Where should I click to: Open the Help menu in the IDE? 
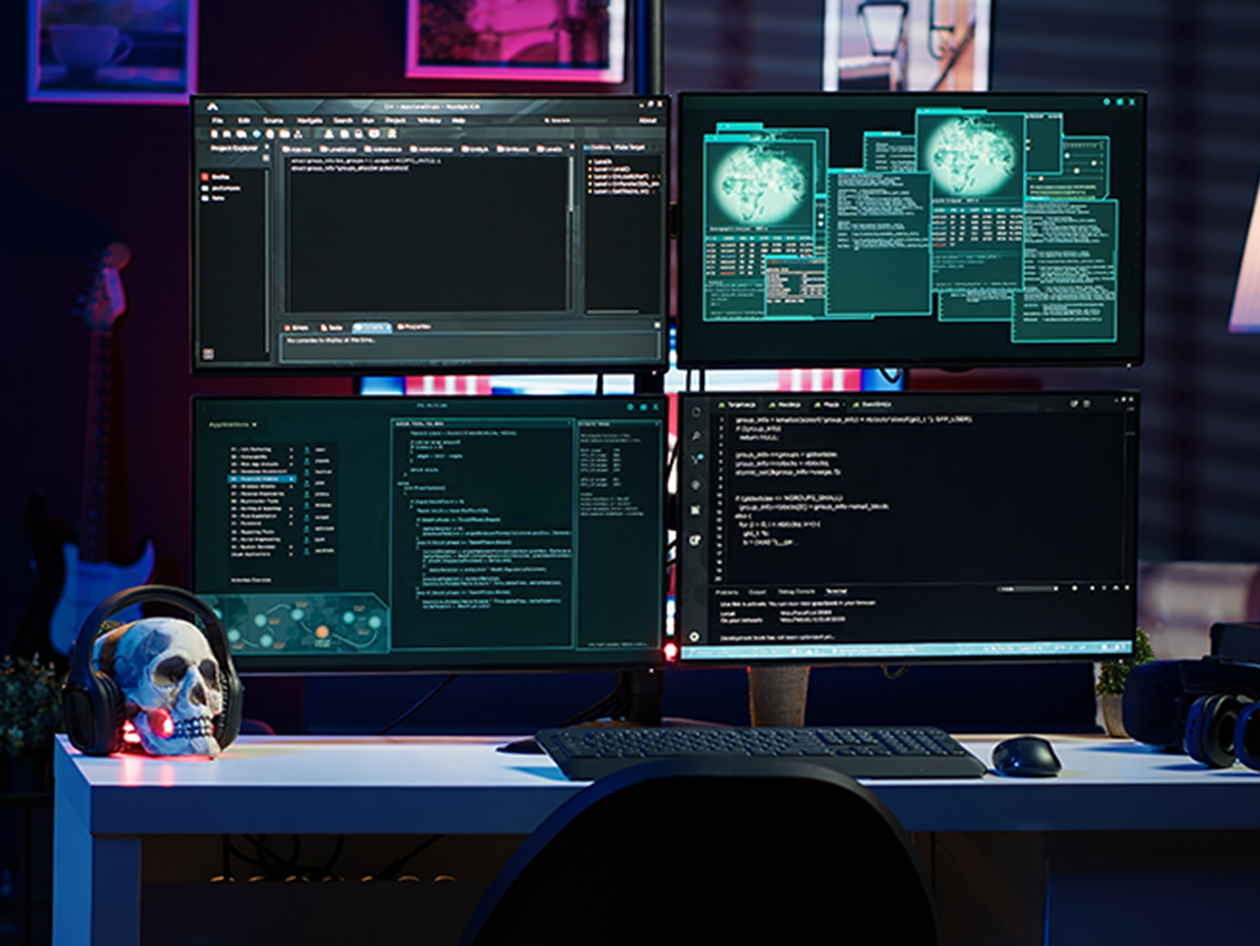(459, 120)
